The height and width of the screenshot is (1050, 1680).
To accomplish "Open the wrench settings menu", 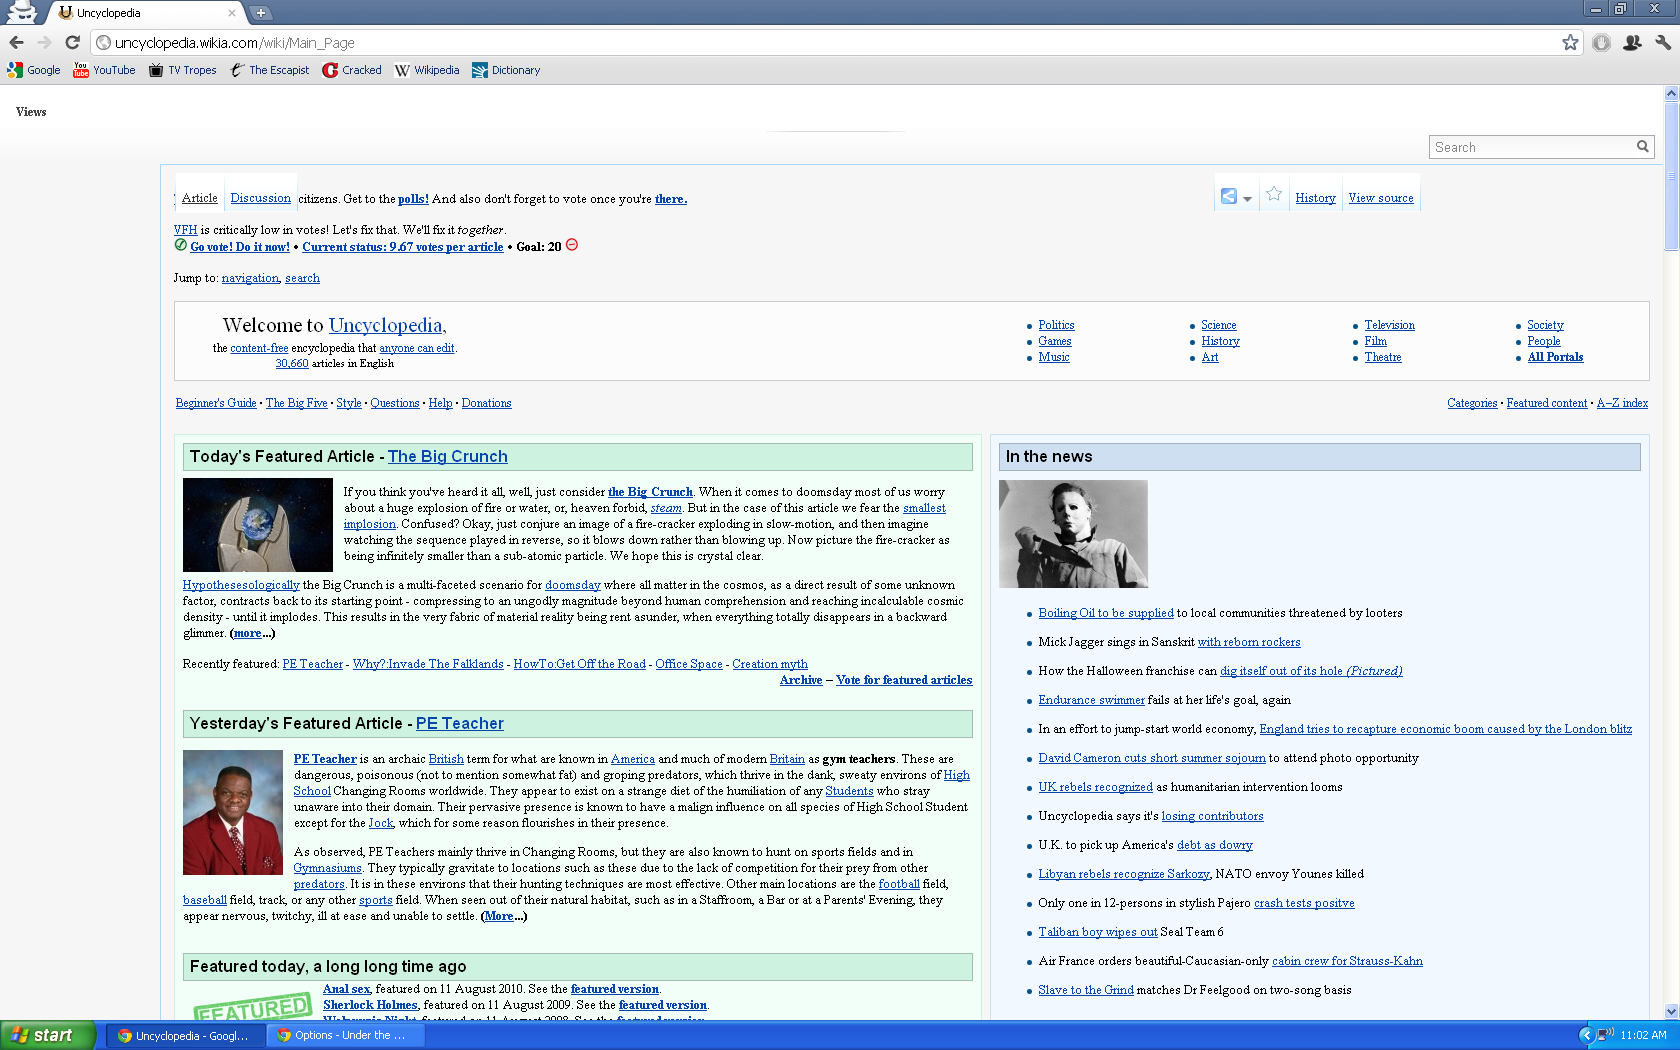I will pyautogui.click(x=1663, y=42).
